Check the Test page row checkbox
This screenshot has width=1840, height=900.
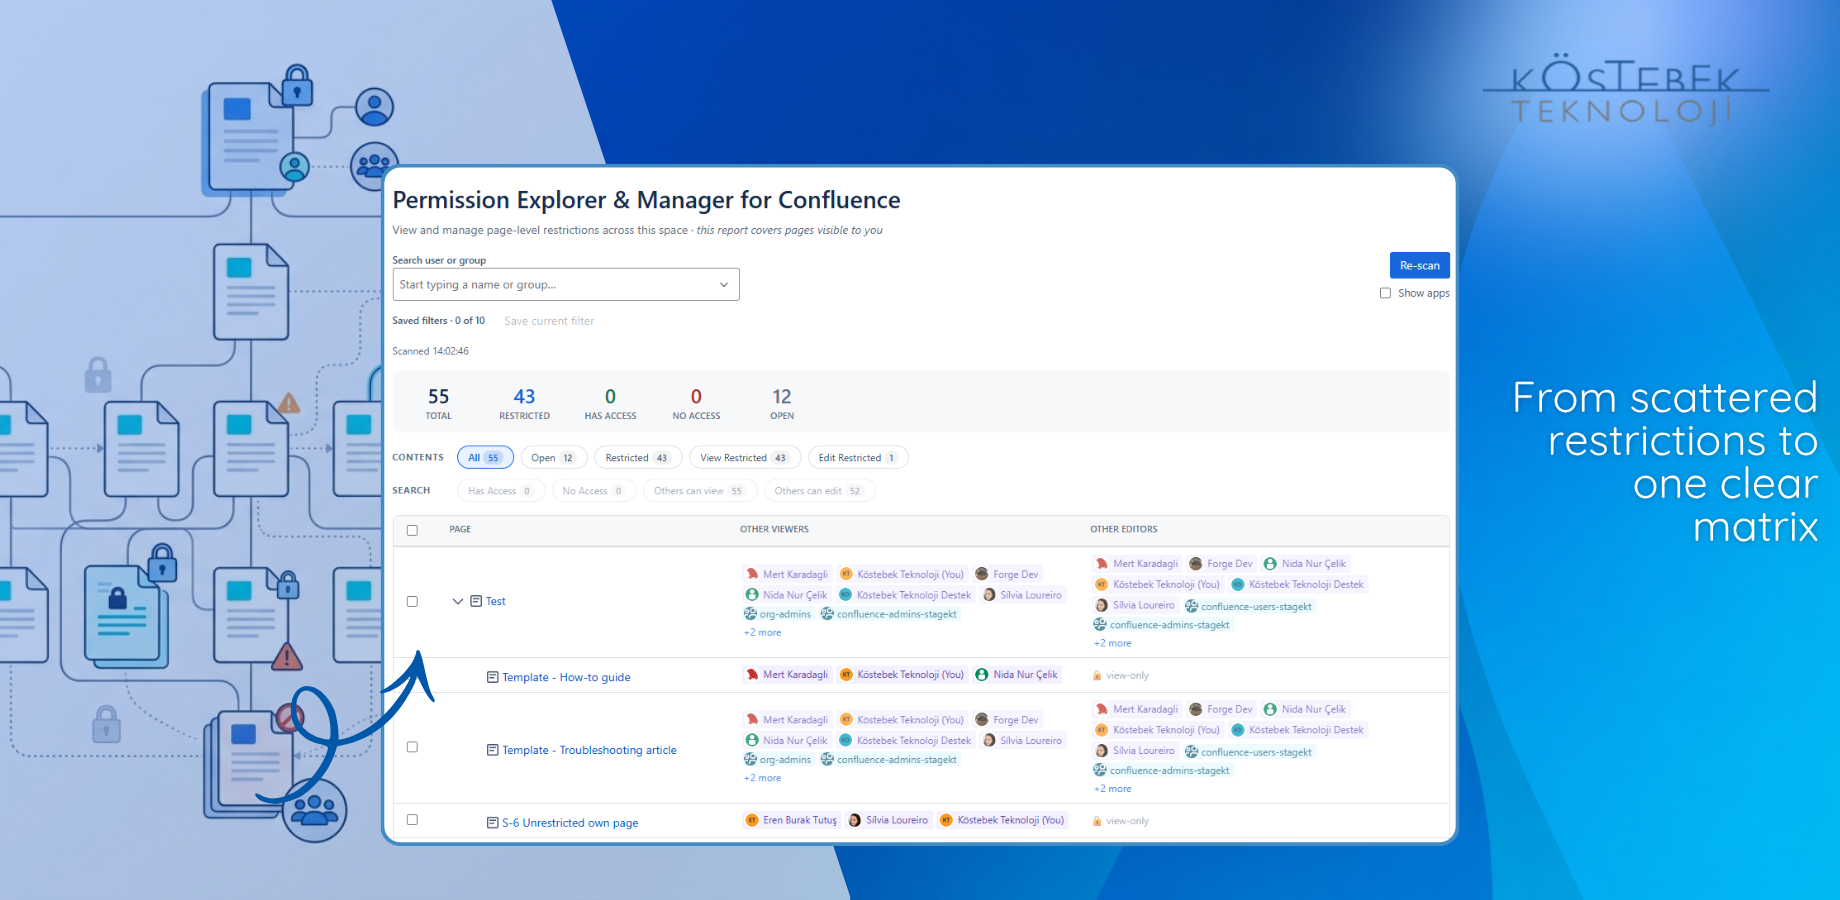point(412,601)
